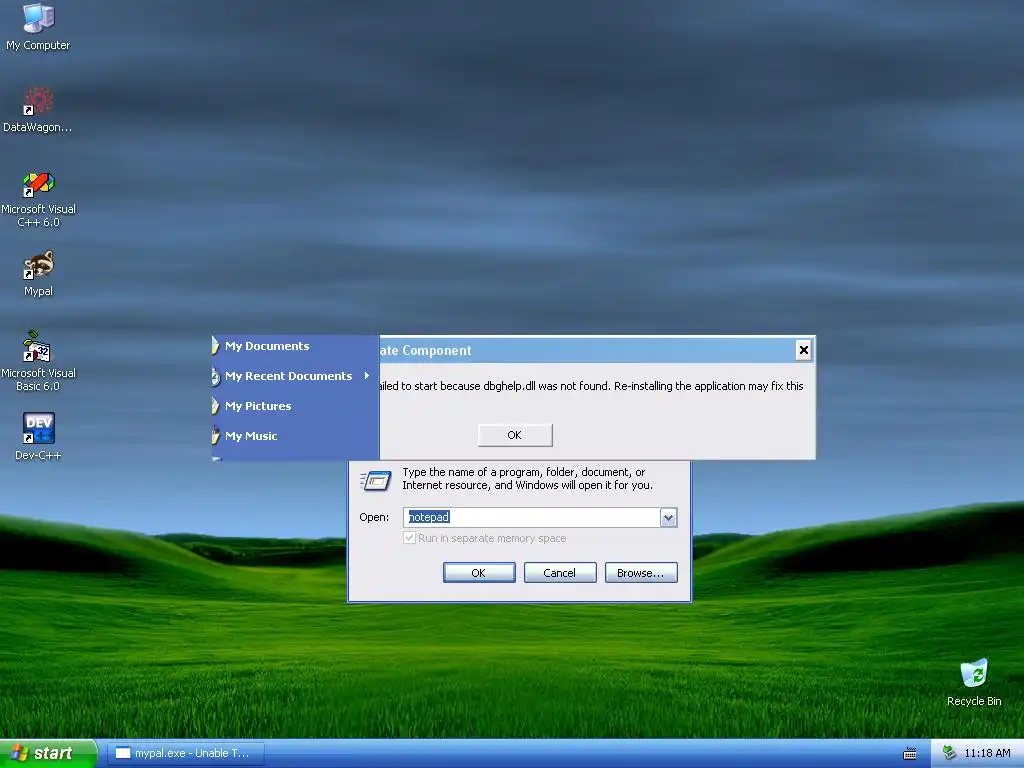Expand My Recent Documents submenu arrow

[367, 376]
